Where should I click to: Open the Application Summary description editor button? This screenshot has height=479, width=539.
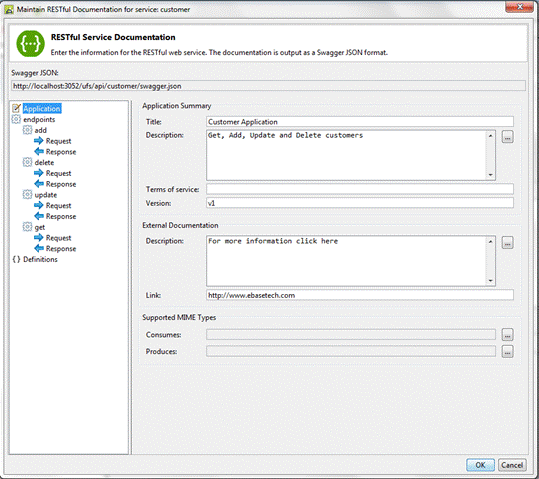507,137
